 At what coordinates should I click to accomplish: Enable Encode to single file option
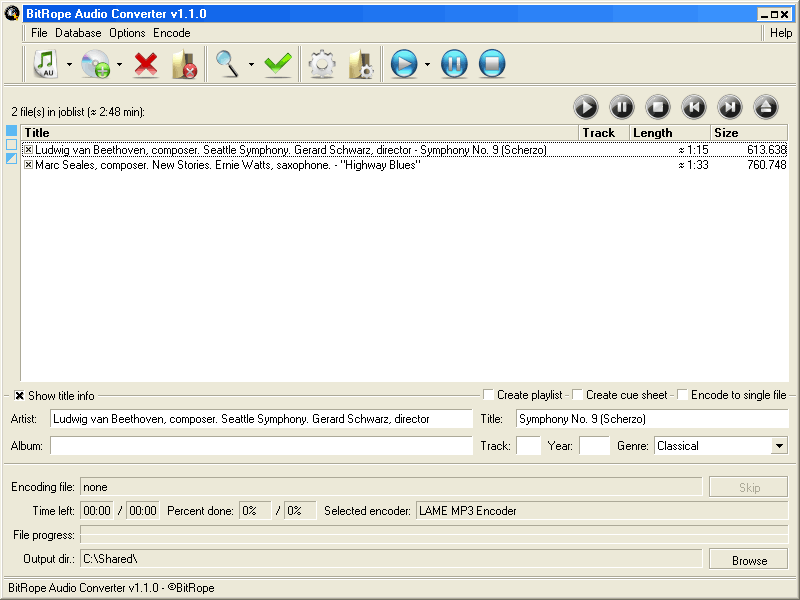coord(683,395)
